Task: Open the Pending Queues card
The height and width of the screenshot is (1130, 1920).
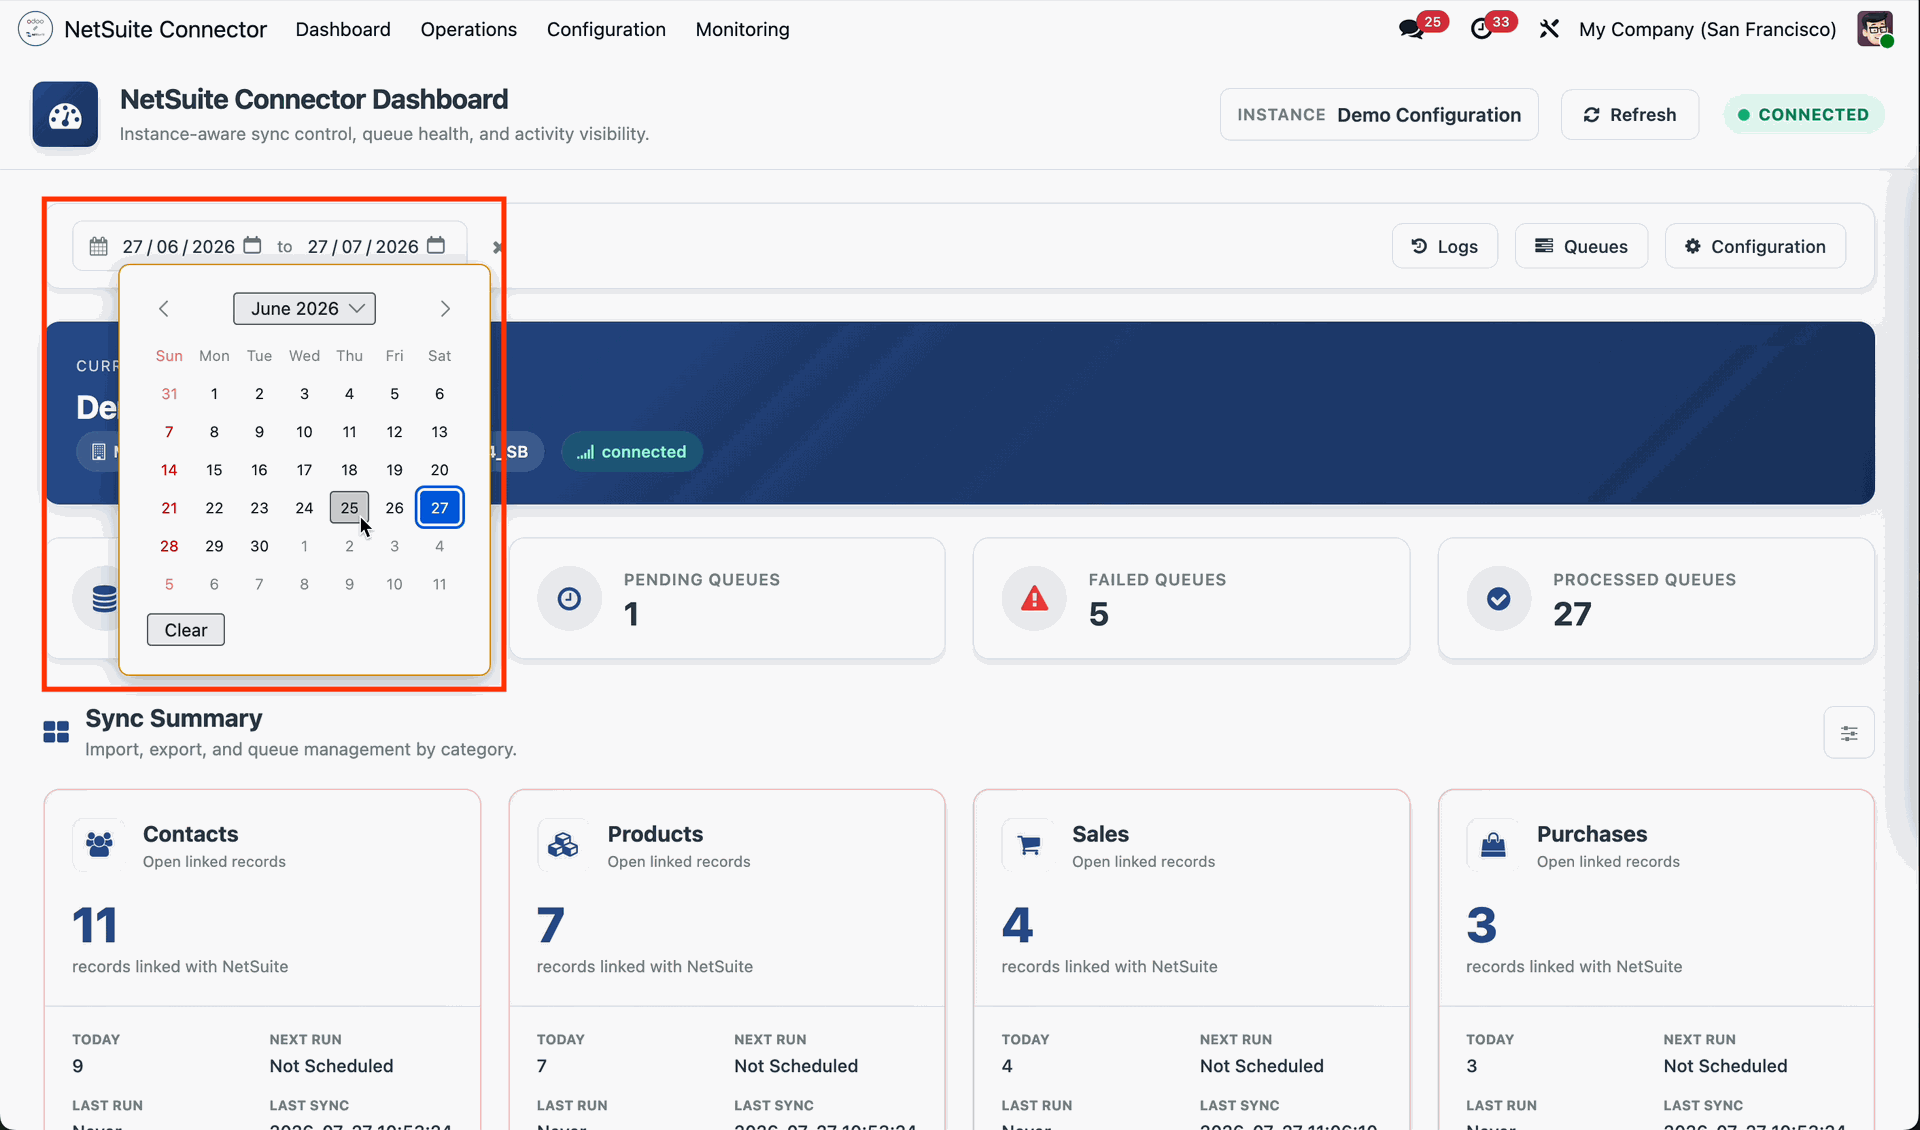Action: (727, 598)
